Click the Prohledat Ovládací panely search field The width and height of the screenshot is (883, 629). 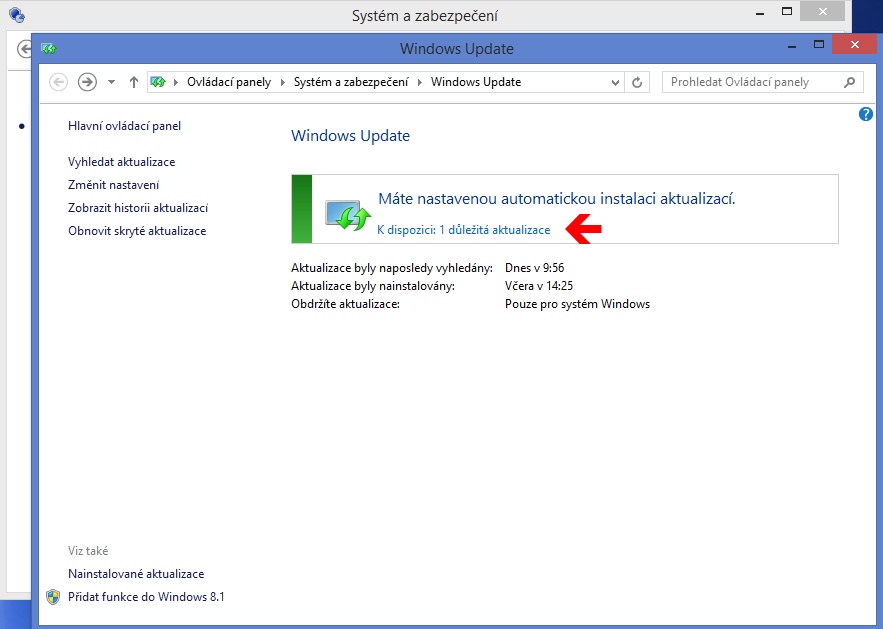click(750, 82)
